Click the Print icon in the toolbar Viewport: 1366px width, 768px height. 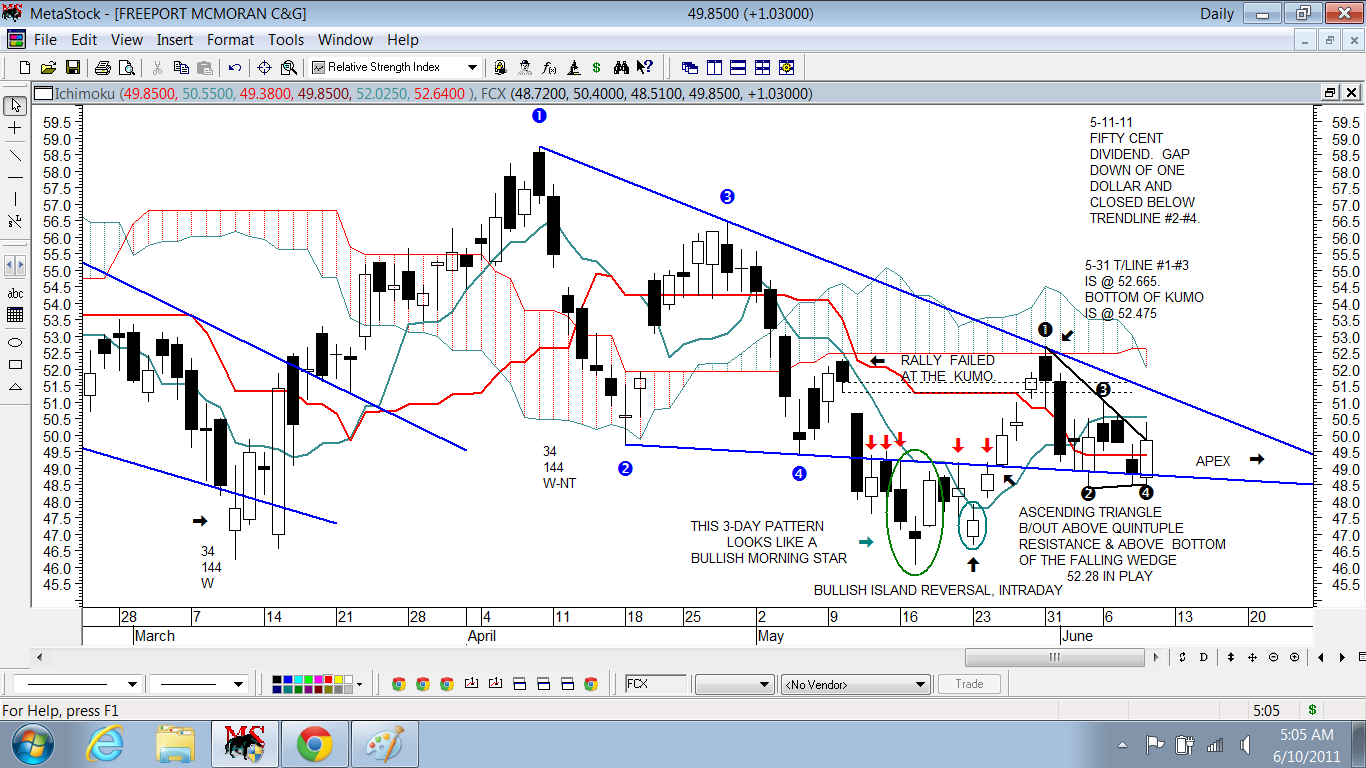pyautogui.click(x=104, y=67)
